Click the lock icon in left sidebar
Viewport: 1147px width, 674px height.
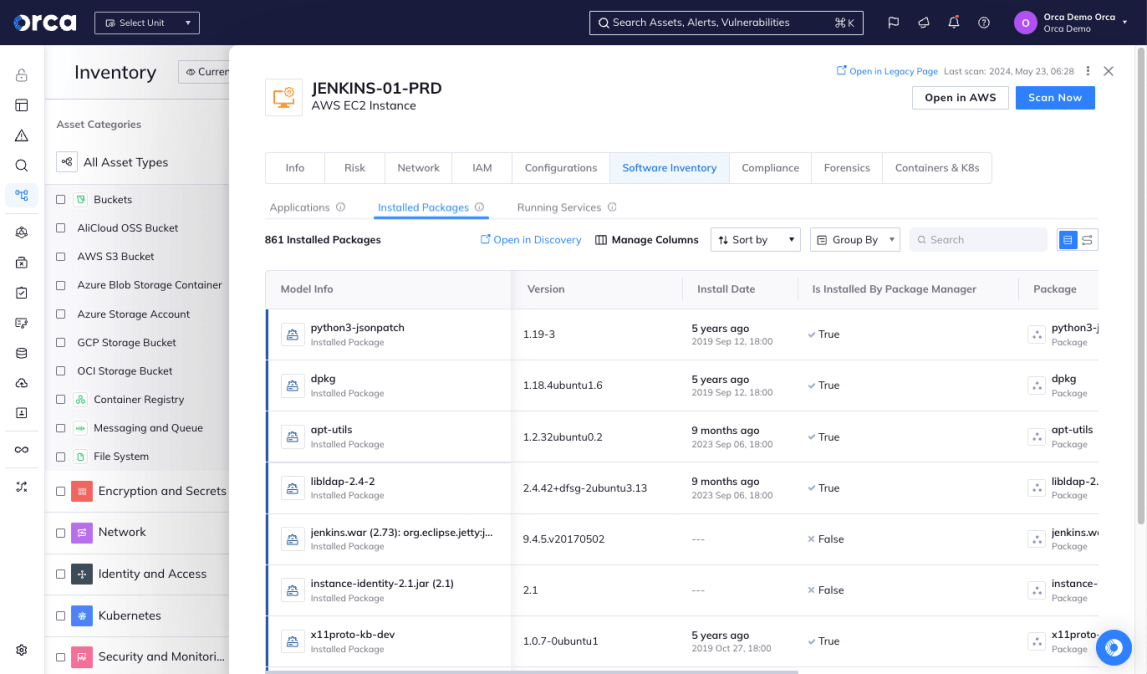(21, 75)
